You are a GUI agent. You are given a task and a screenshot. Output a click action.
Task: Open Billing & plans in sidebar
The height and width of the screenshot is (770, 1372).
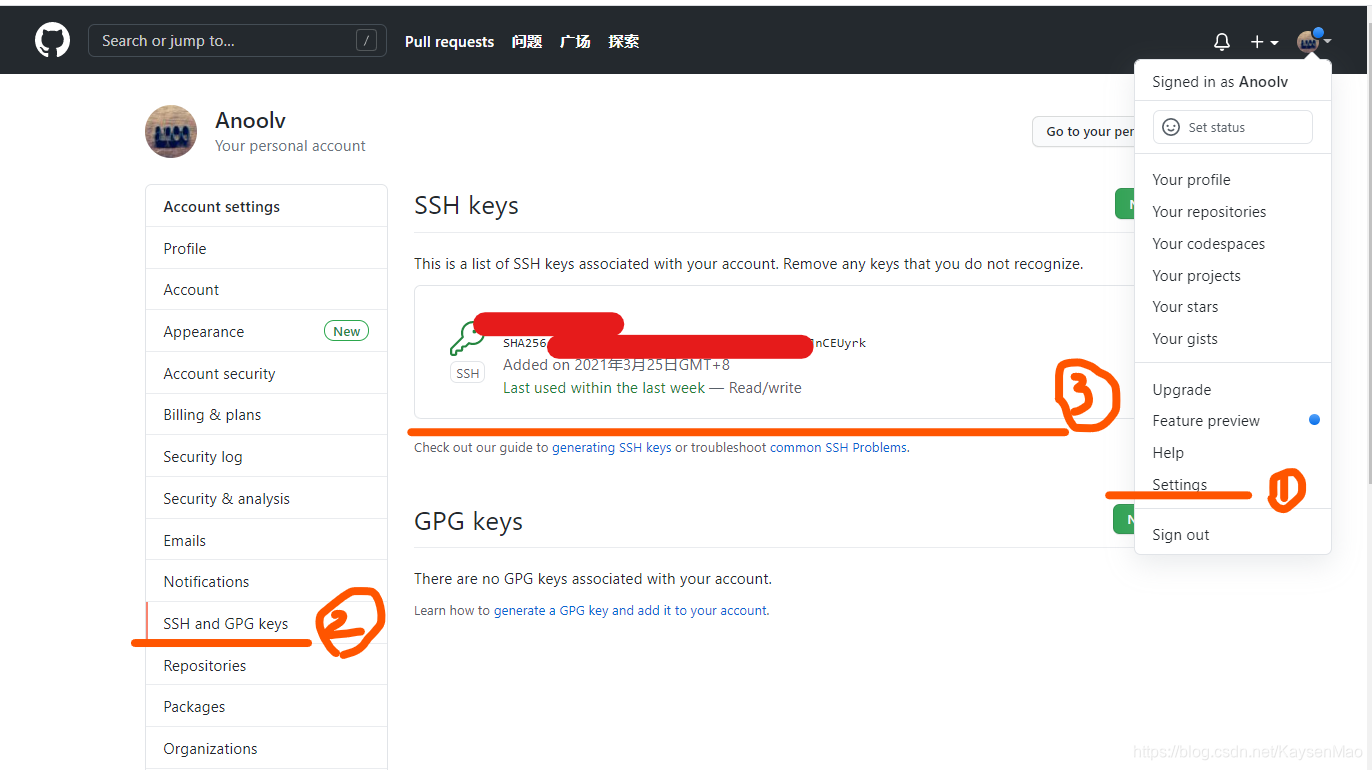(x=266, y=415)
